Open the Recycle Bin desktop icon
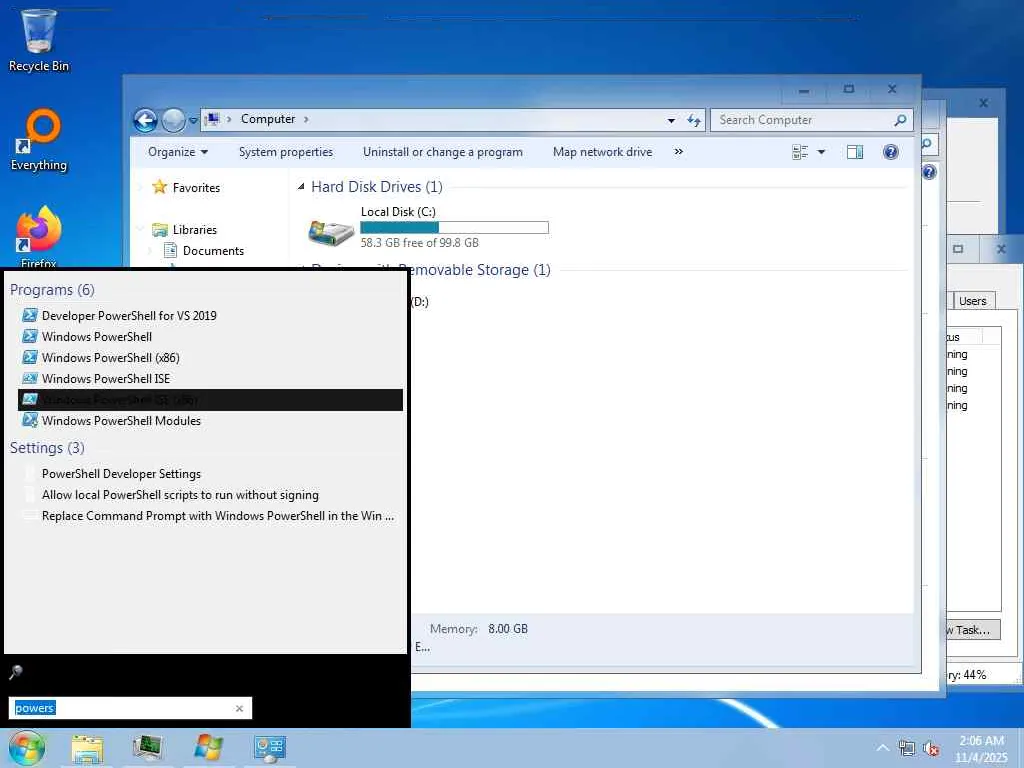The height and width of the screenshot is (768, 1024). (x=39, y=39)
